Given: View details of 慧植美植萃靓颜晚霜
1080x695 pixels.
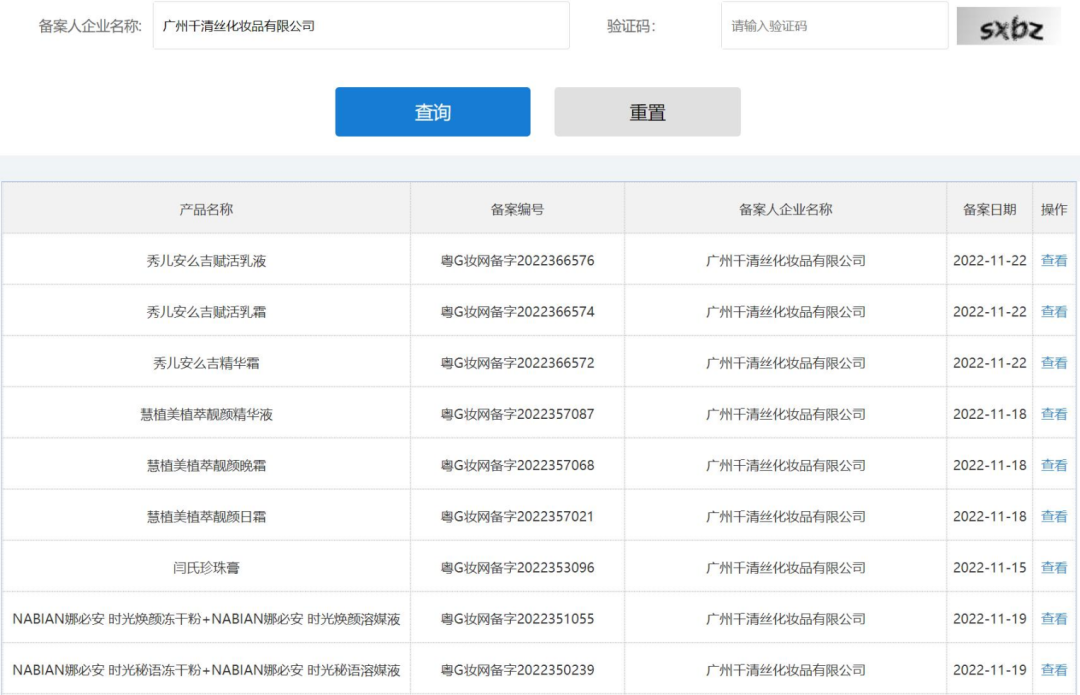Looking at the screenshot, I should (x=1054, y=465).
